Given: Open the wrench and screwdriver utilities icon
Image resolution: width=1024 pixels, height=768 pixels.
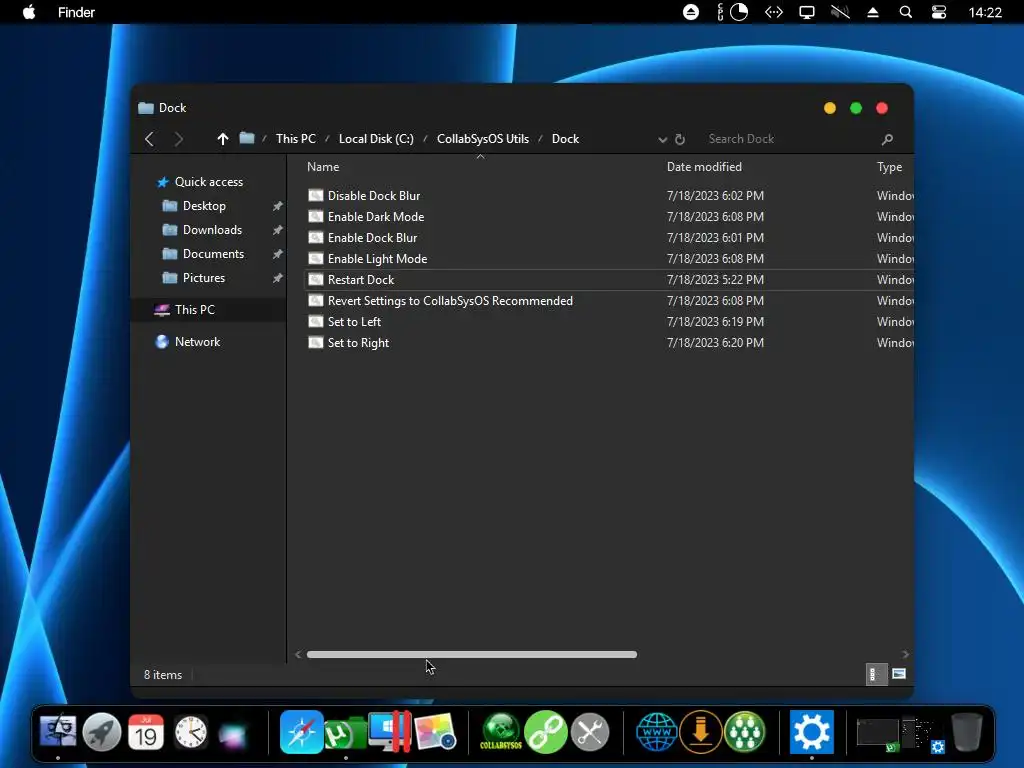Looking at the screenshot, I should 590,731.
